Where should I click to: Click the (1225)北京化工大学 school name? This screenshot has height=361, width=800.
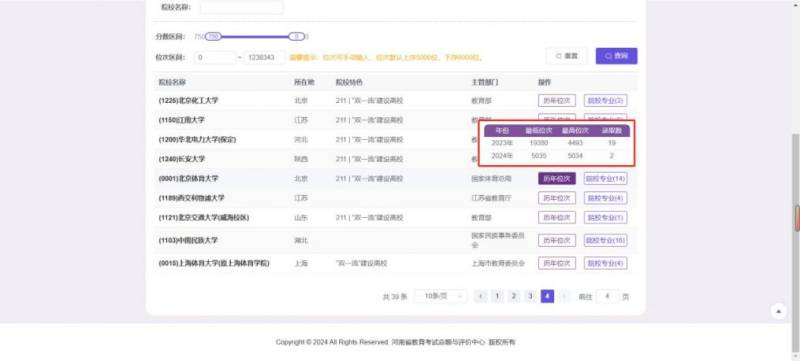[x=188, y=100]
